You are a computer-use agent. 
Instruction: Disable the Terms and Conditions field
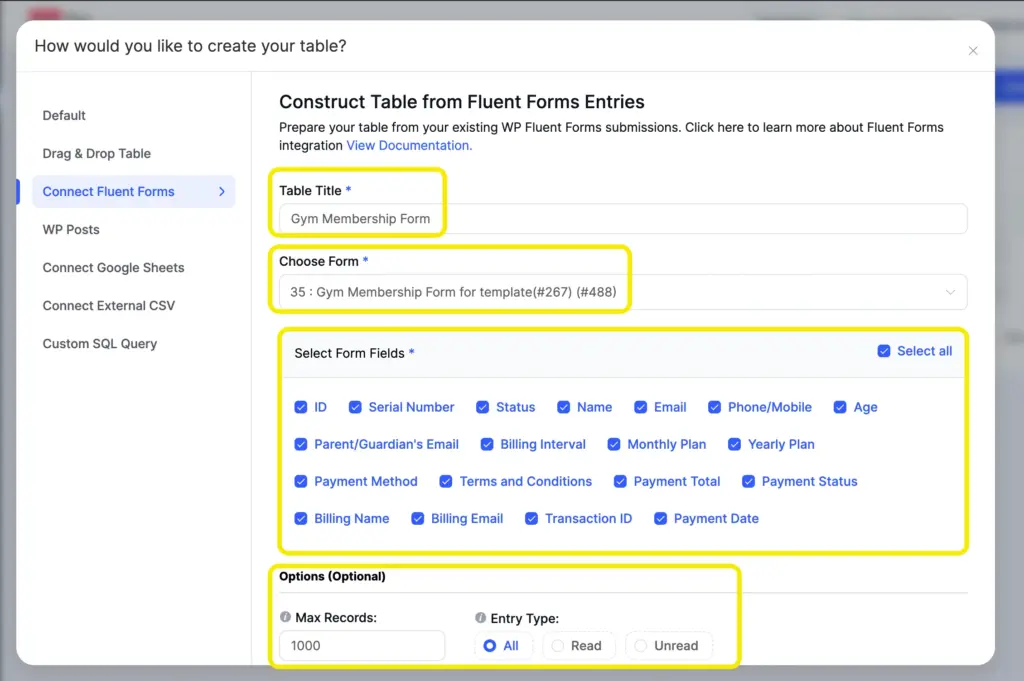tap(445, 481)
